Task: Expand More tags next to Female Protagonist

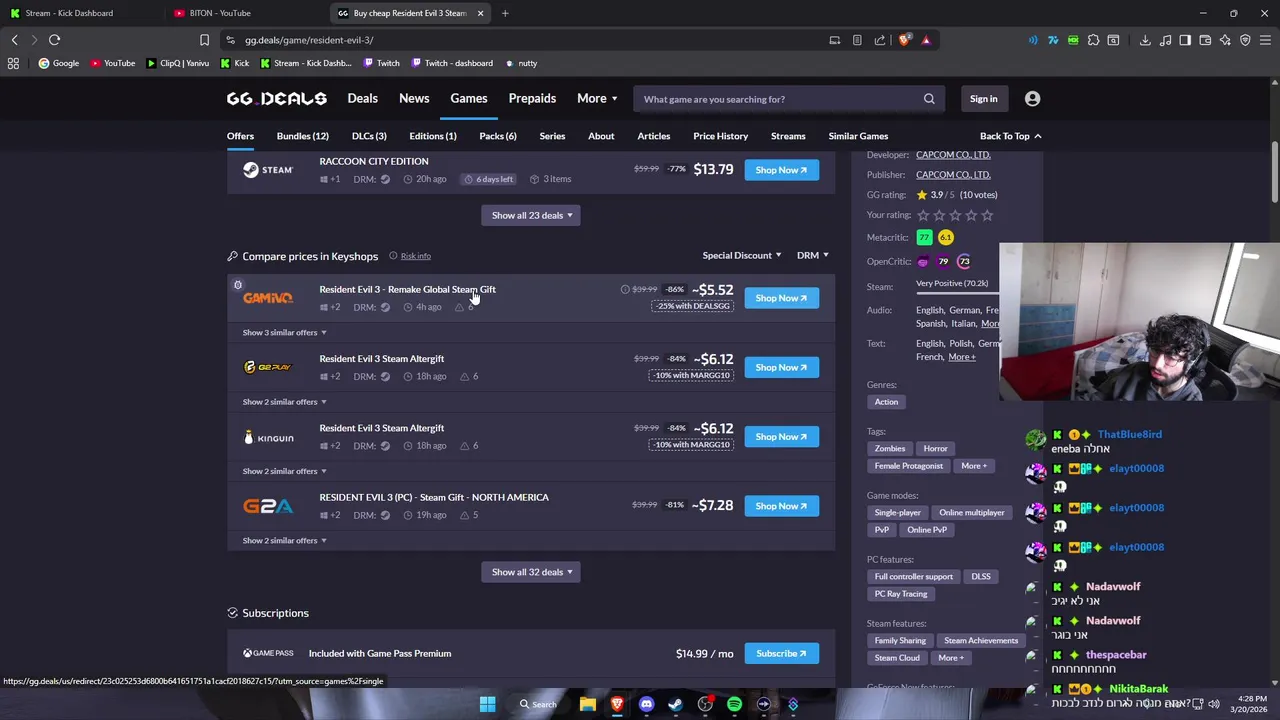Action: pyautogui.click(x=974, y=466)
